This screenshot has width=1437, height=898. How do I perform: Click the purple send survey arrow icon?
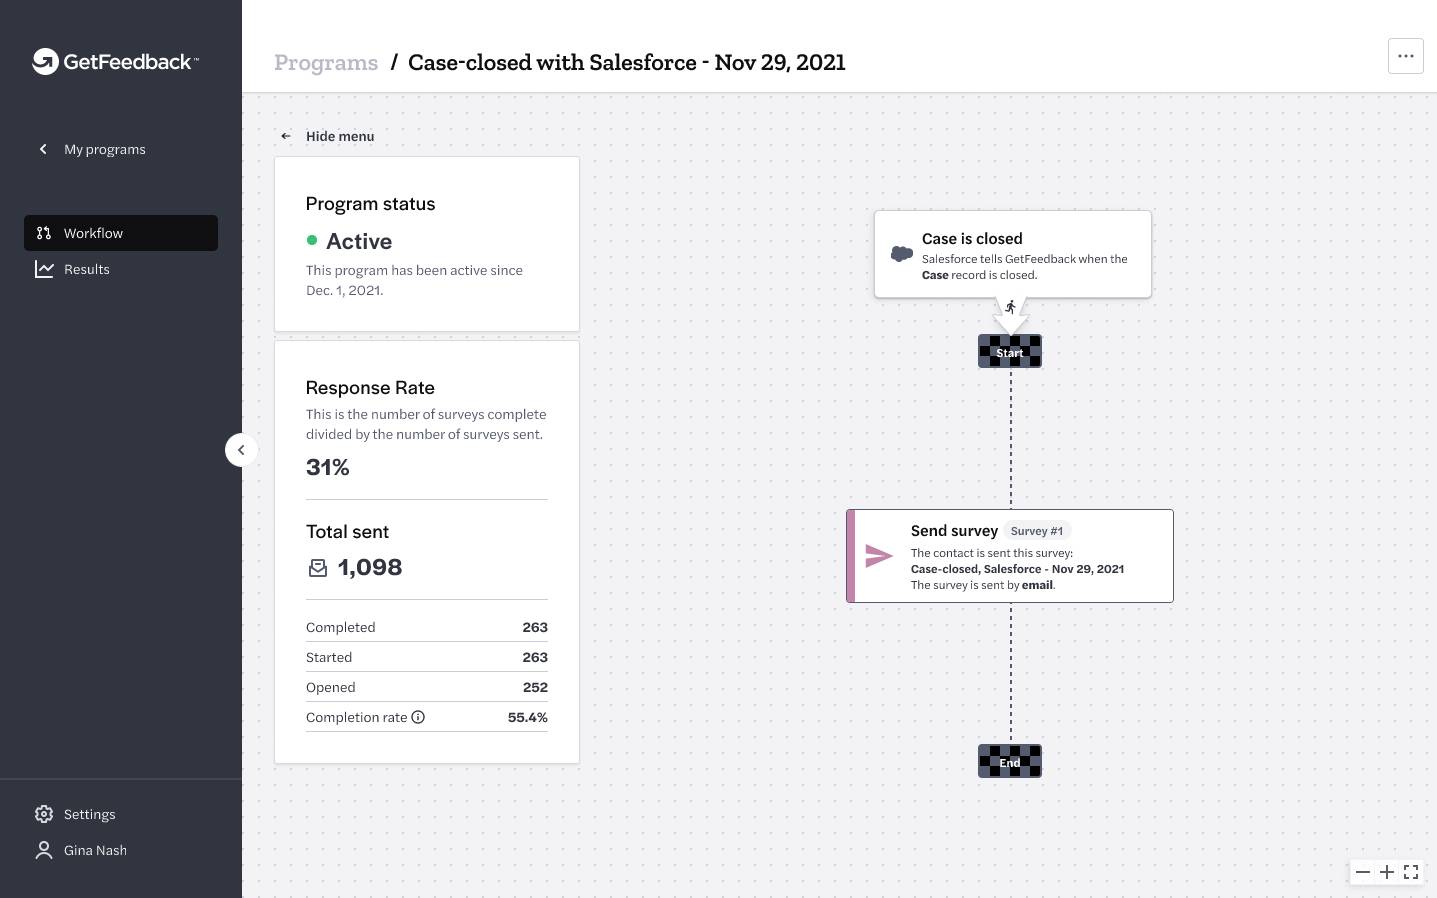point(878,556)
